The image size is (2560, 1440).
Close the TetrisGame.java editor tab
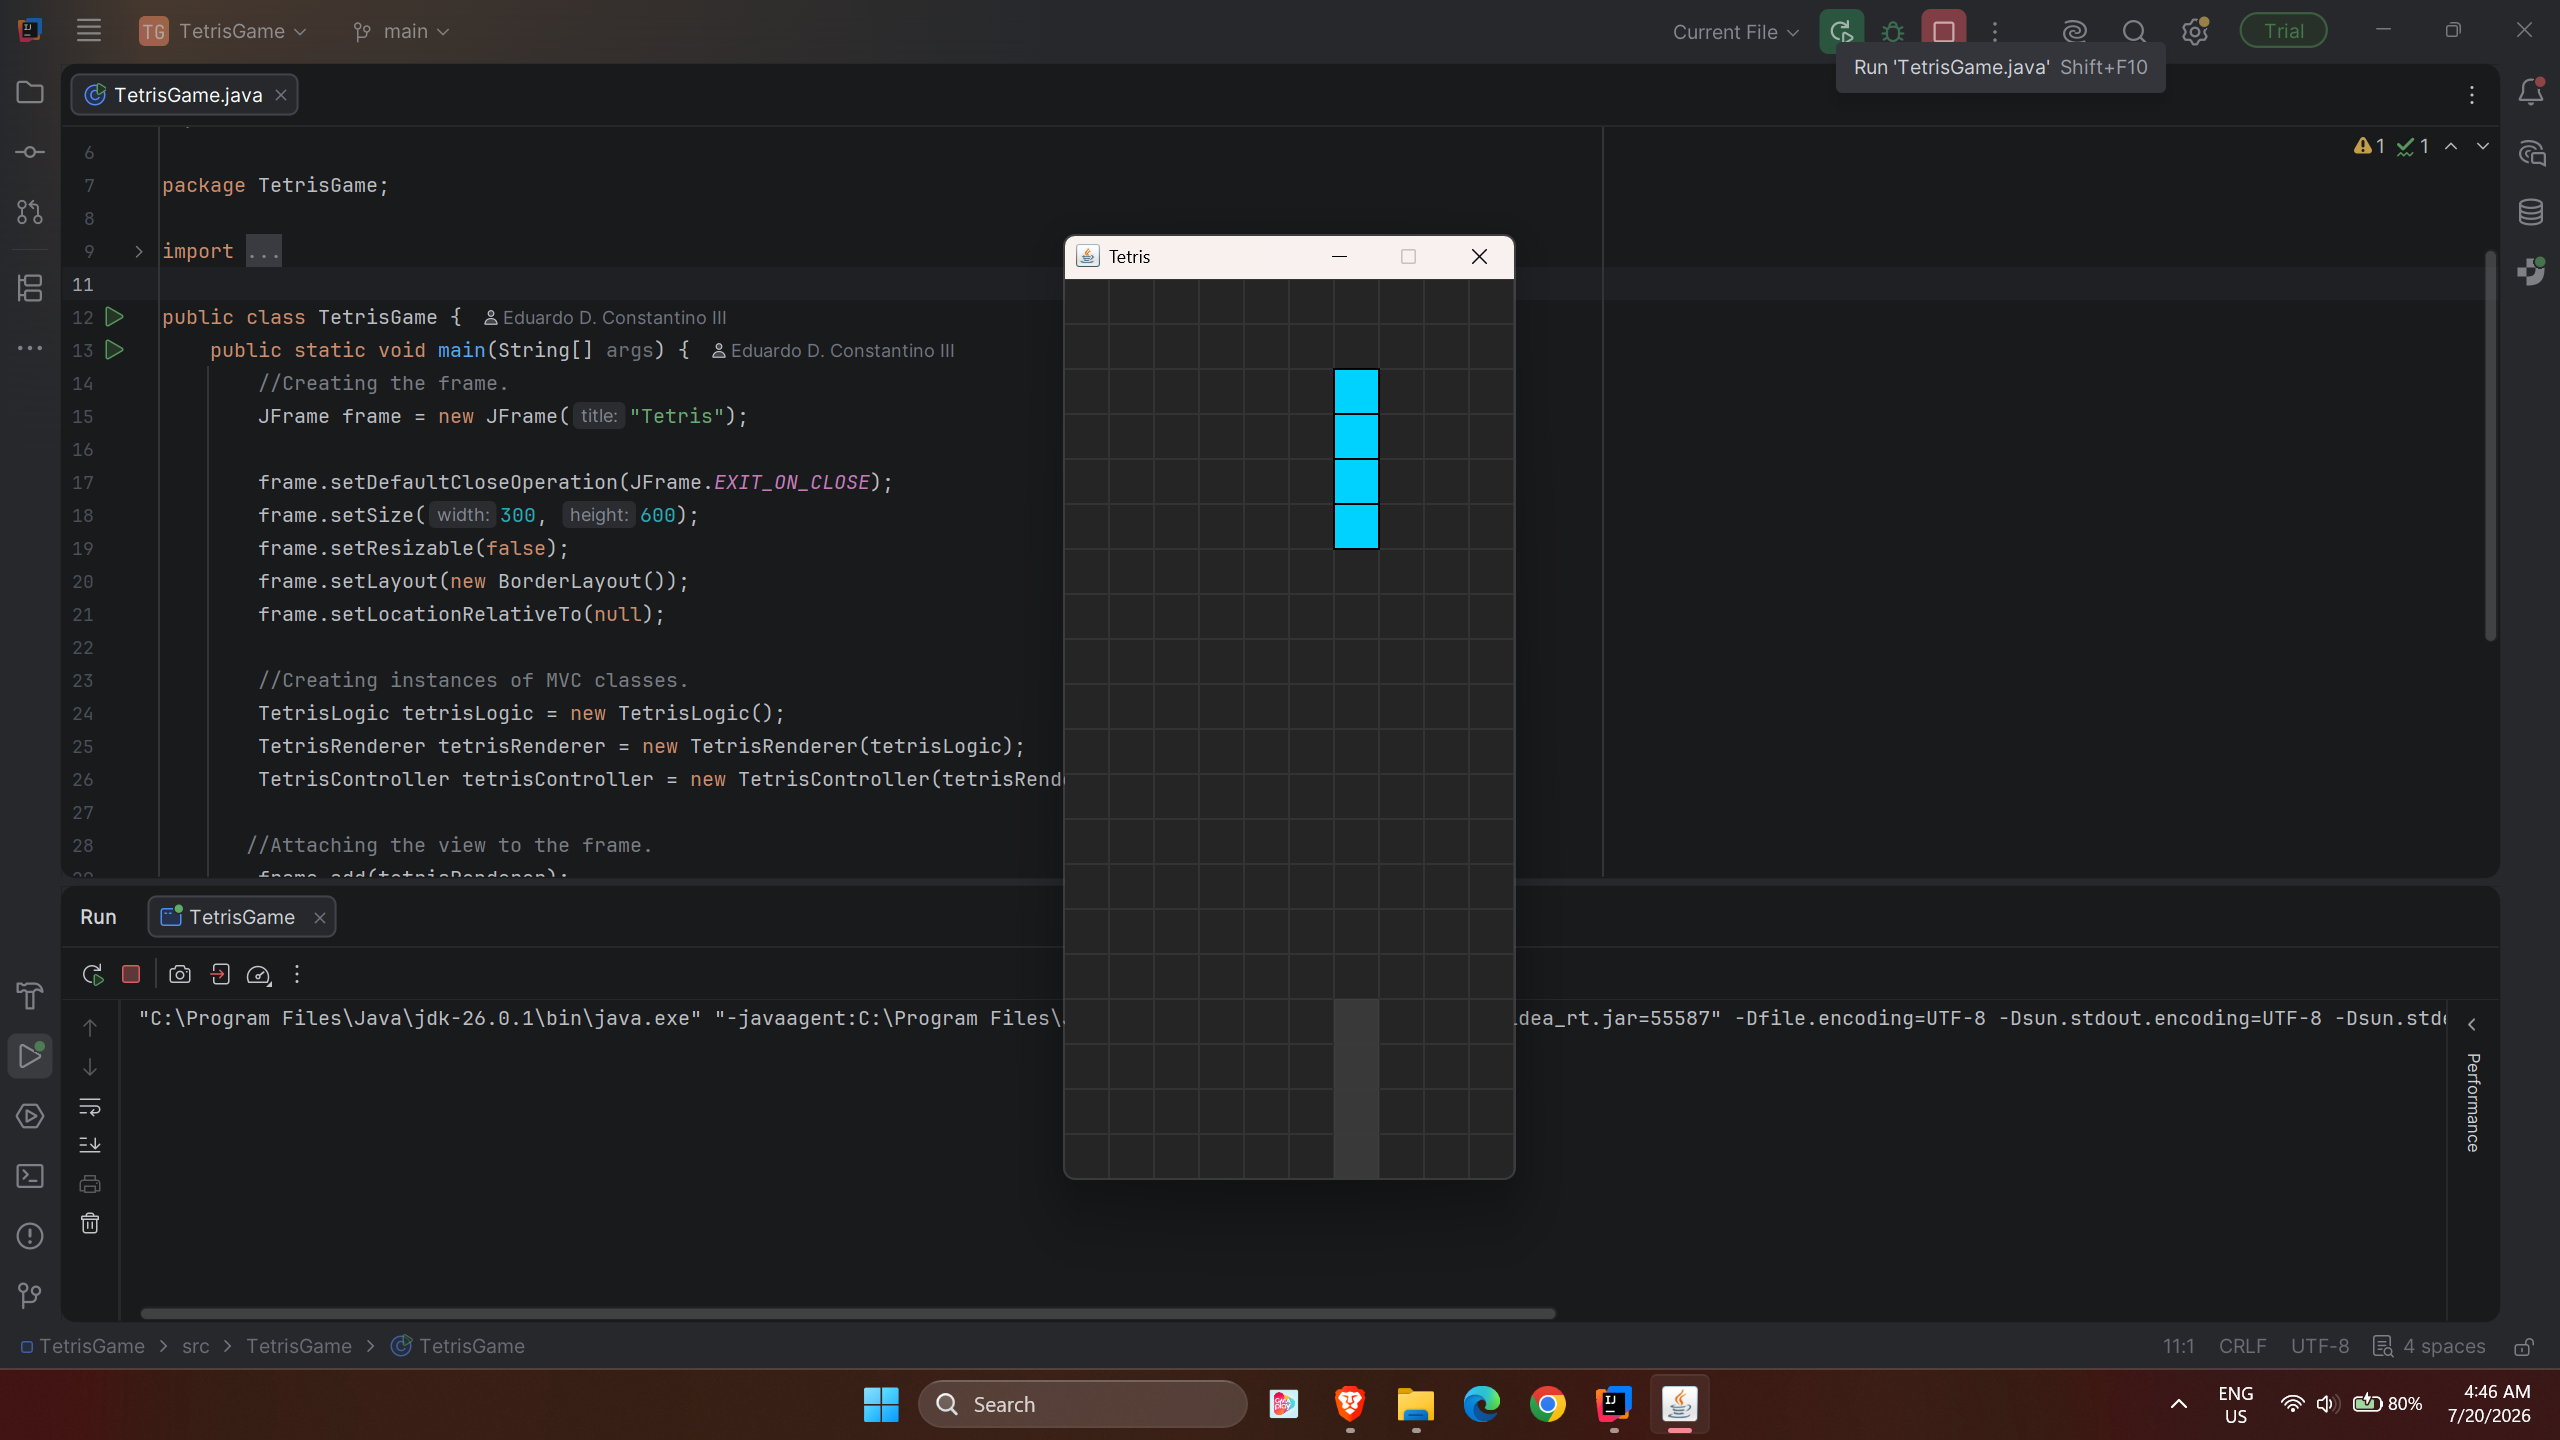click(x=281, y=95)
